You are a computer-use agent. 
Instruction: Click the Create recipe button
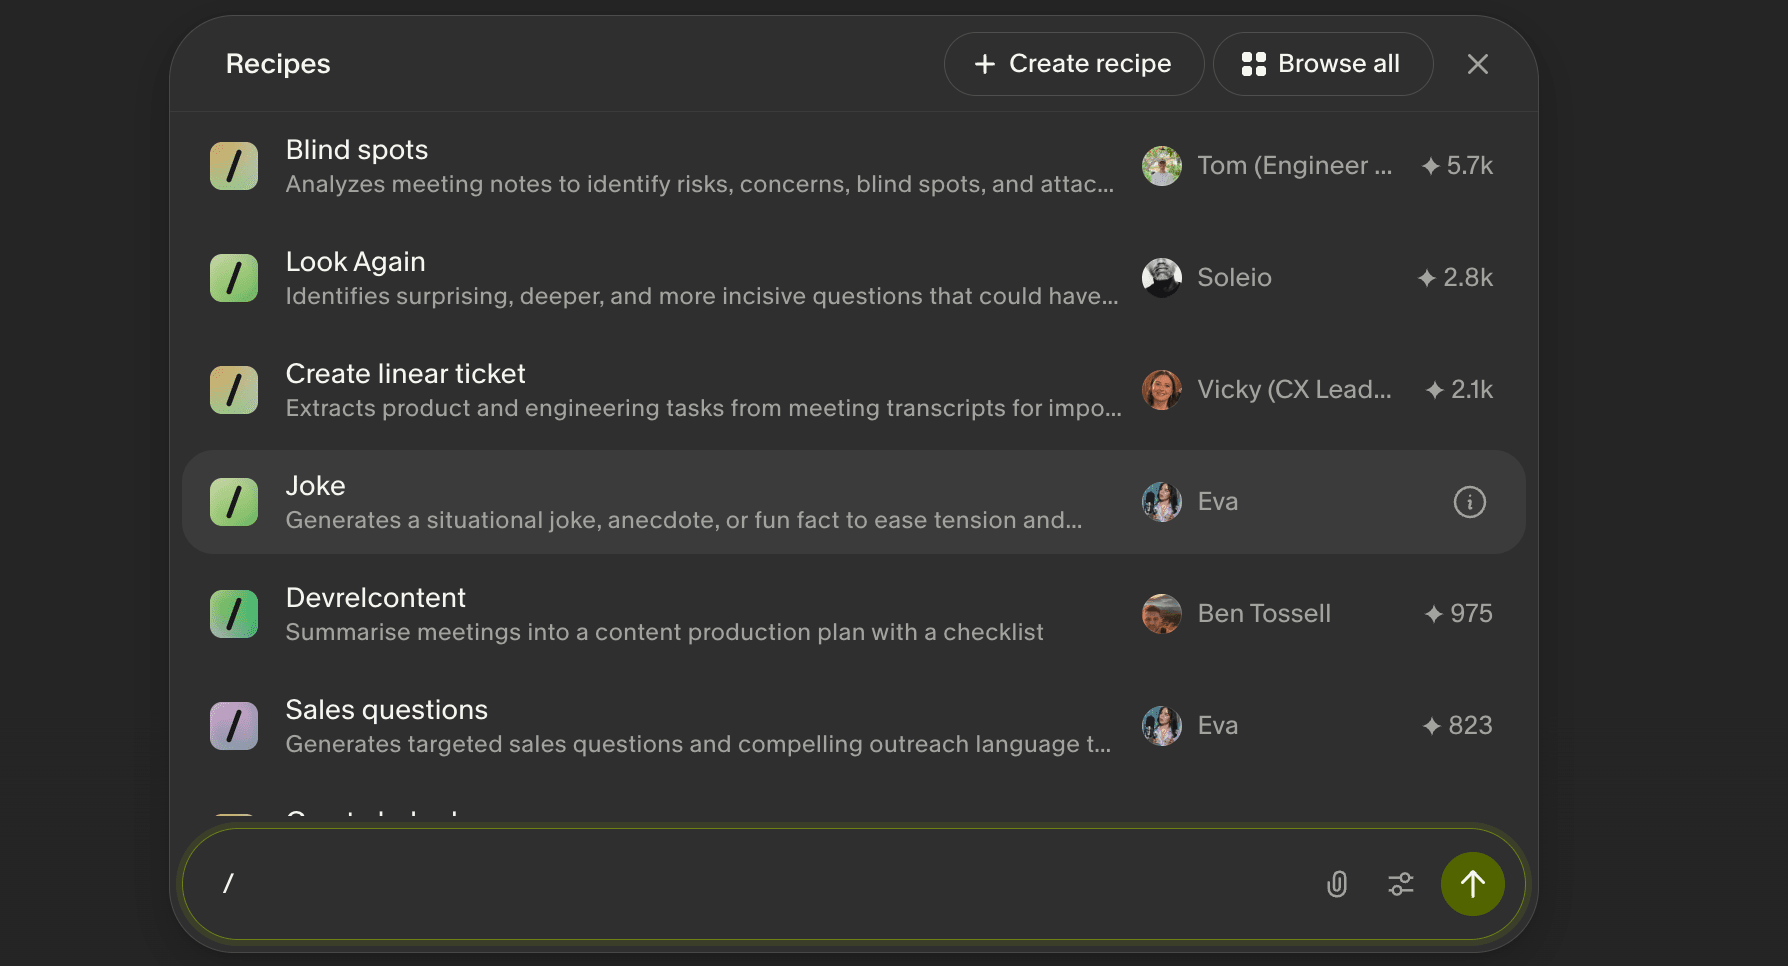1073,64
